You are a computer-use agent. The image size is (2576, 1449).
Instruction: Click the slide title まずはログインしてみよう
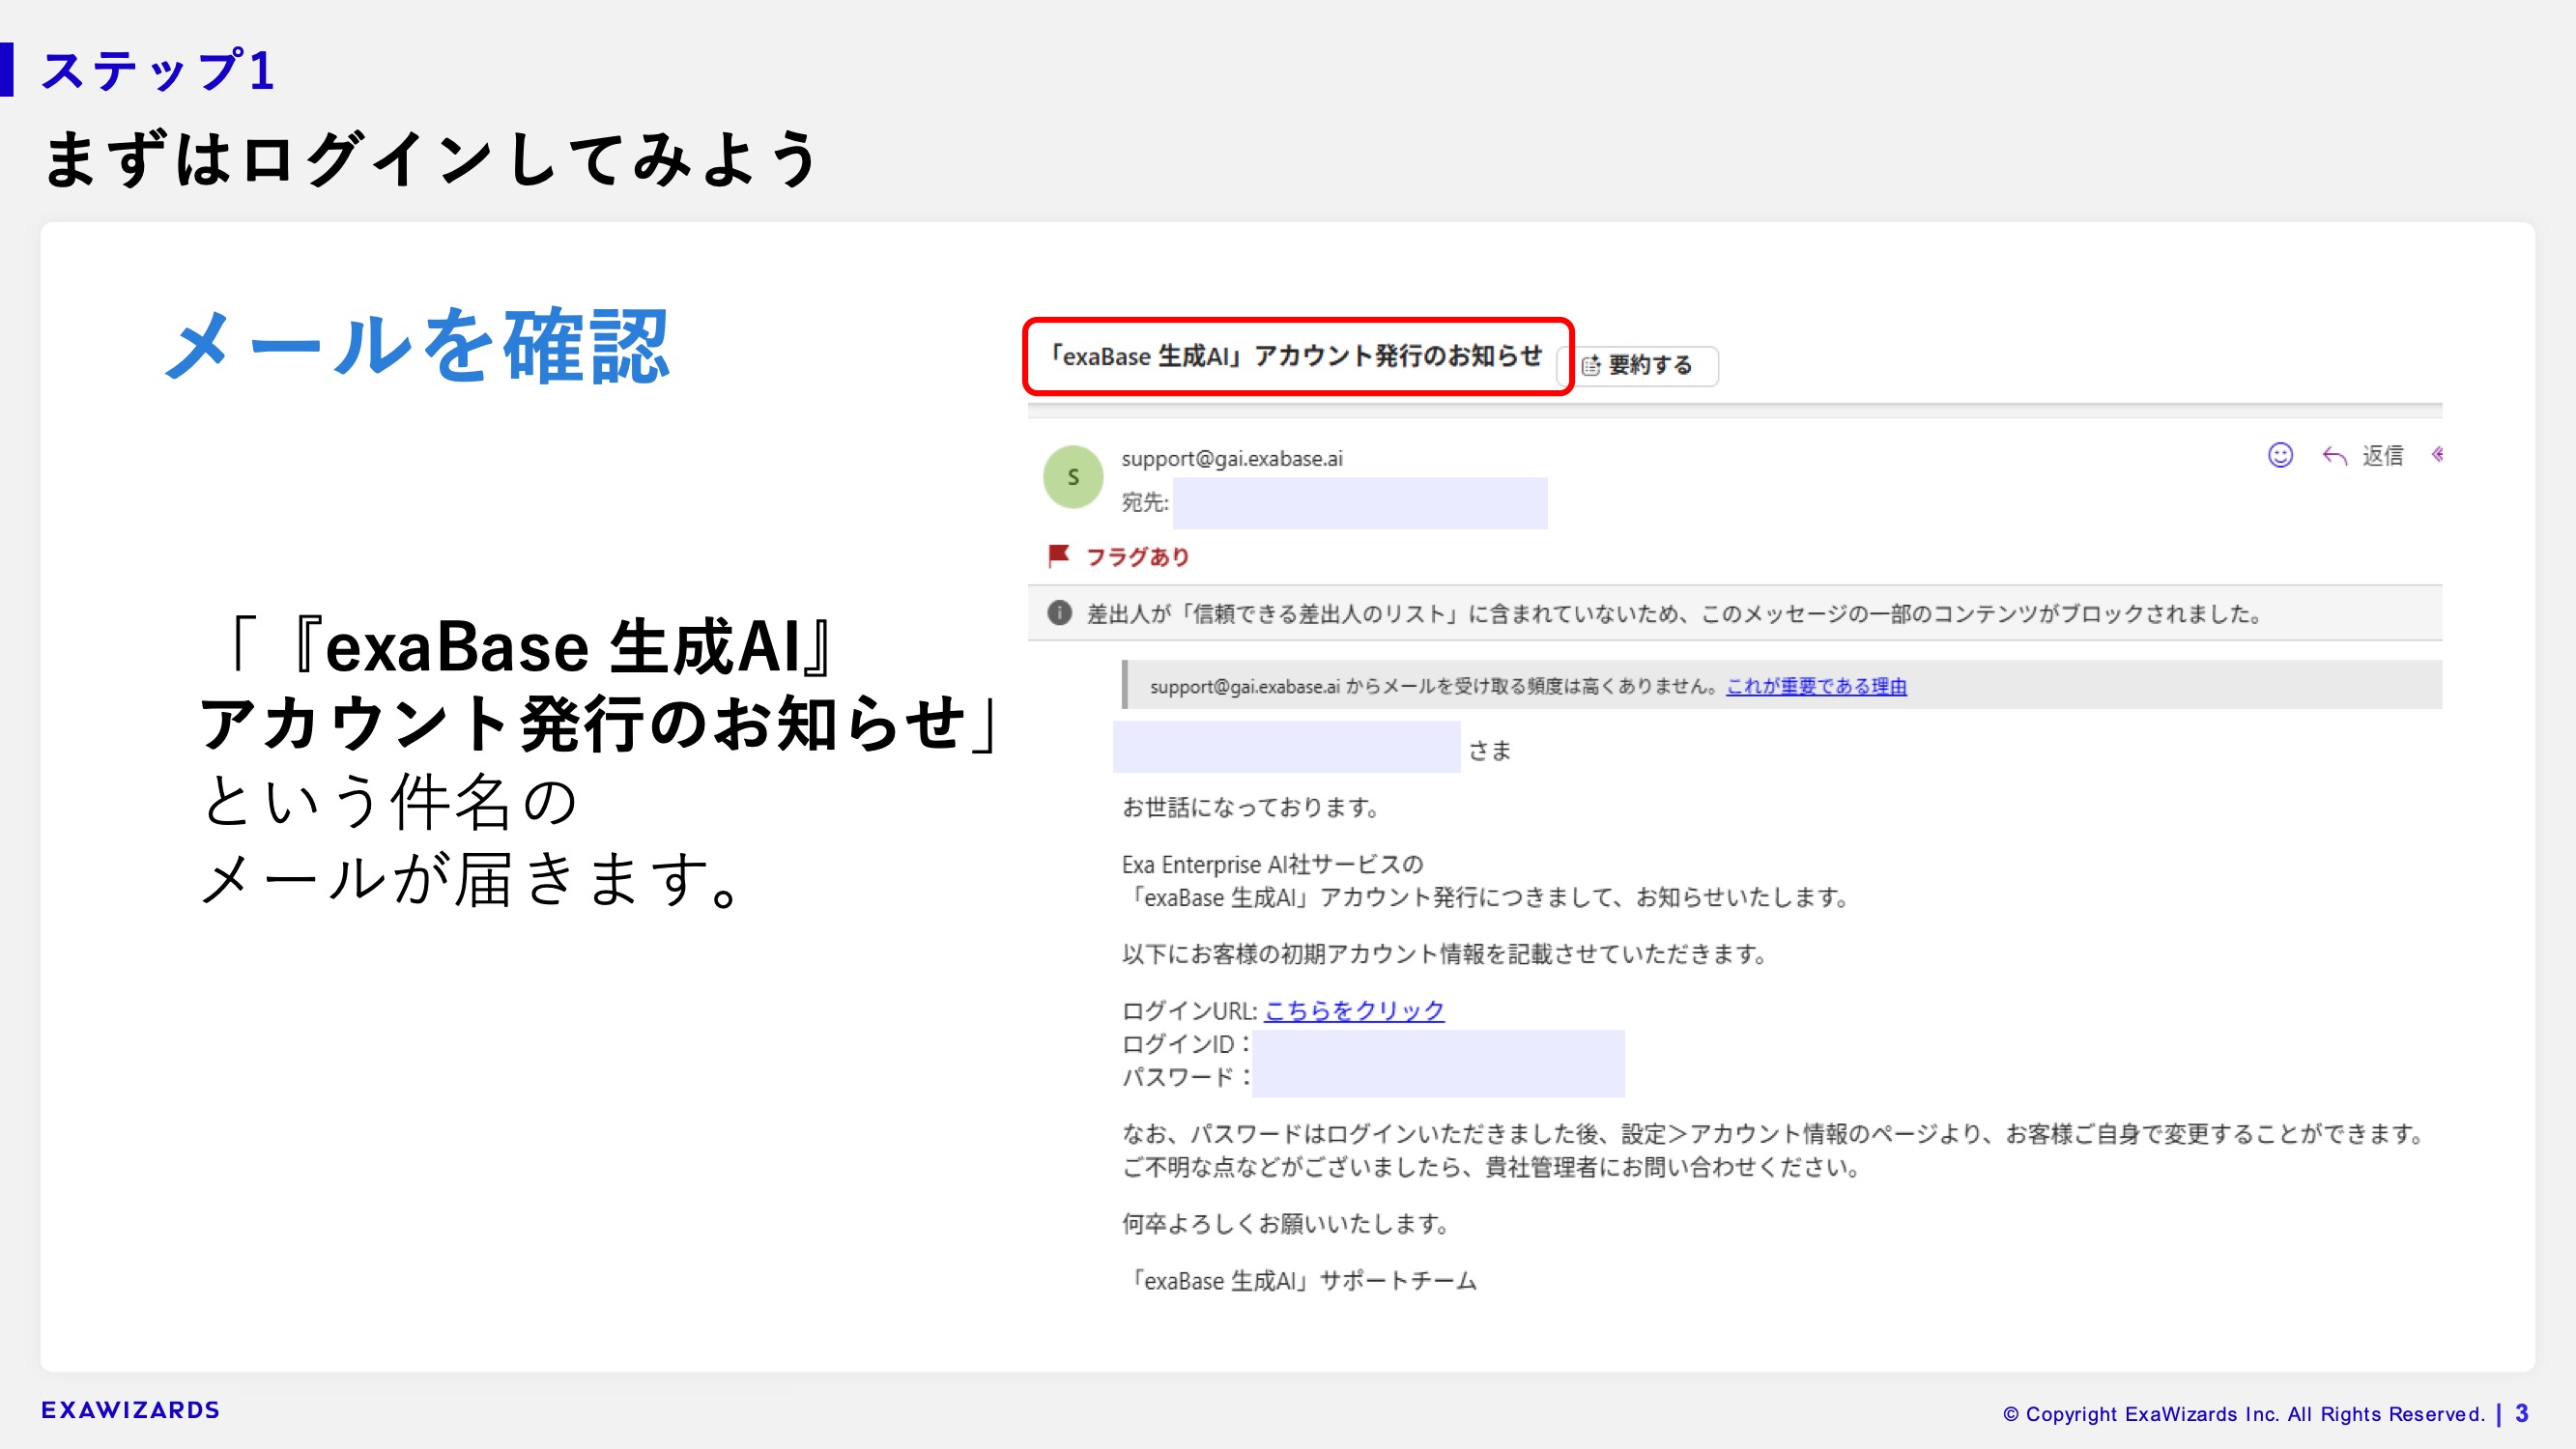432,159
